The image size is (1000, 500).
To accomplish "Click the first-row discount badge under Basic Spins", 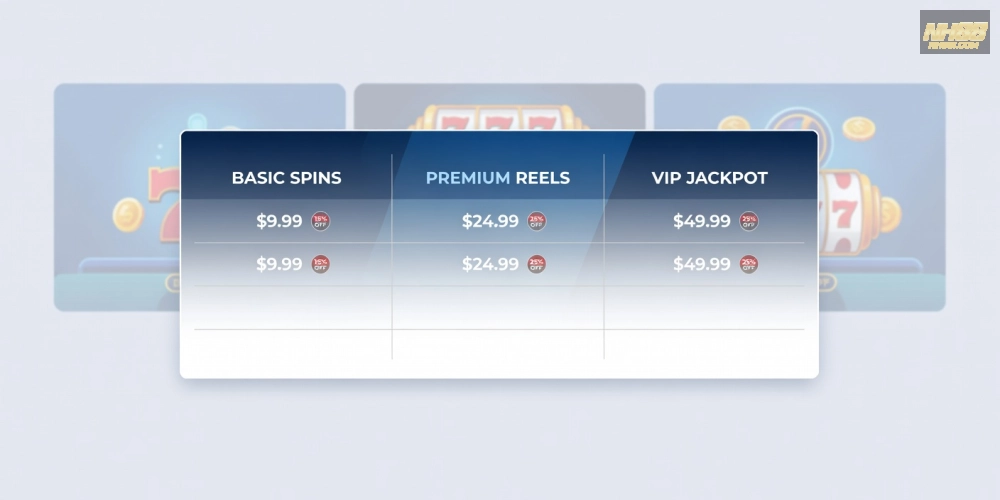I will 320,221.
